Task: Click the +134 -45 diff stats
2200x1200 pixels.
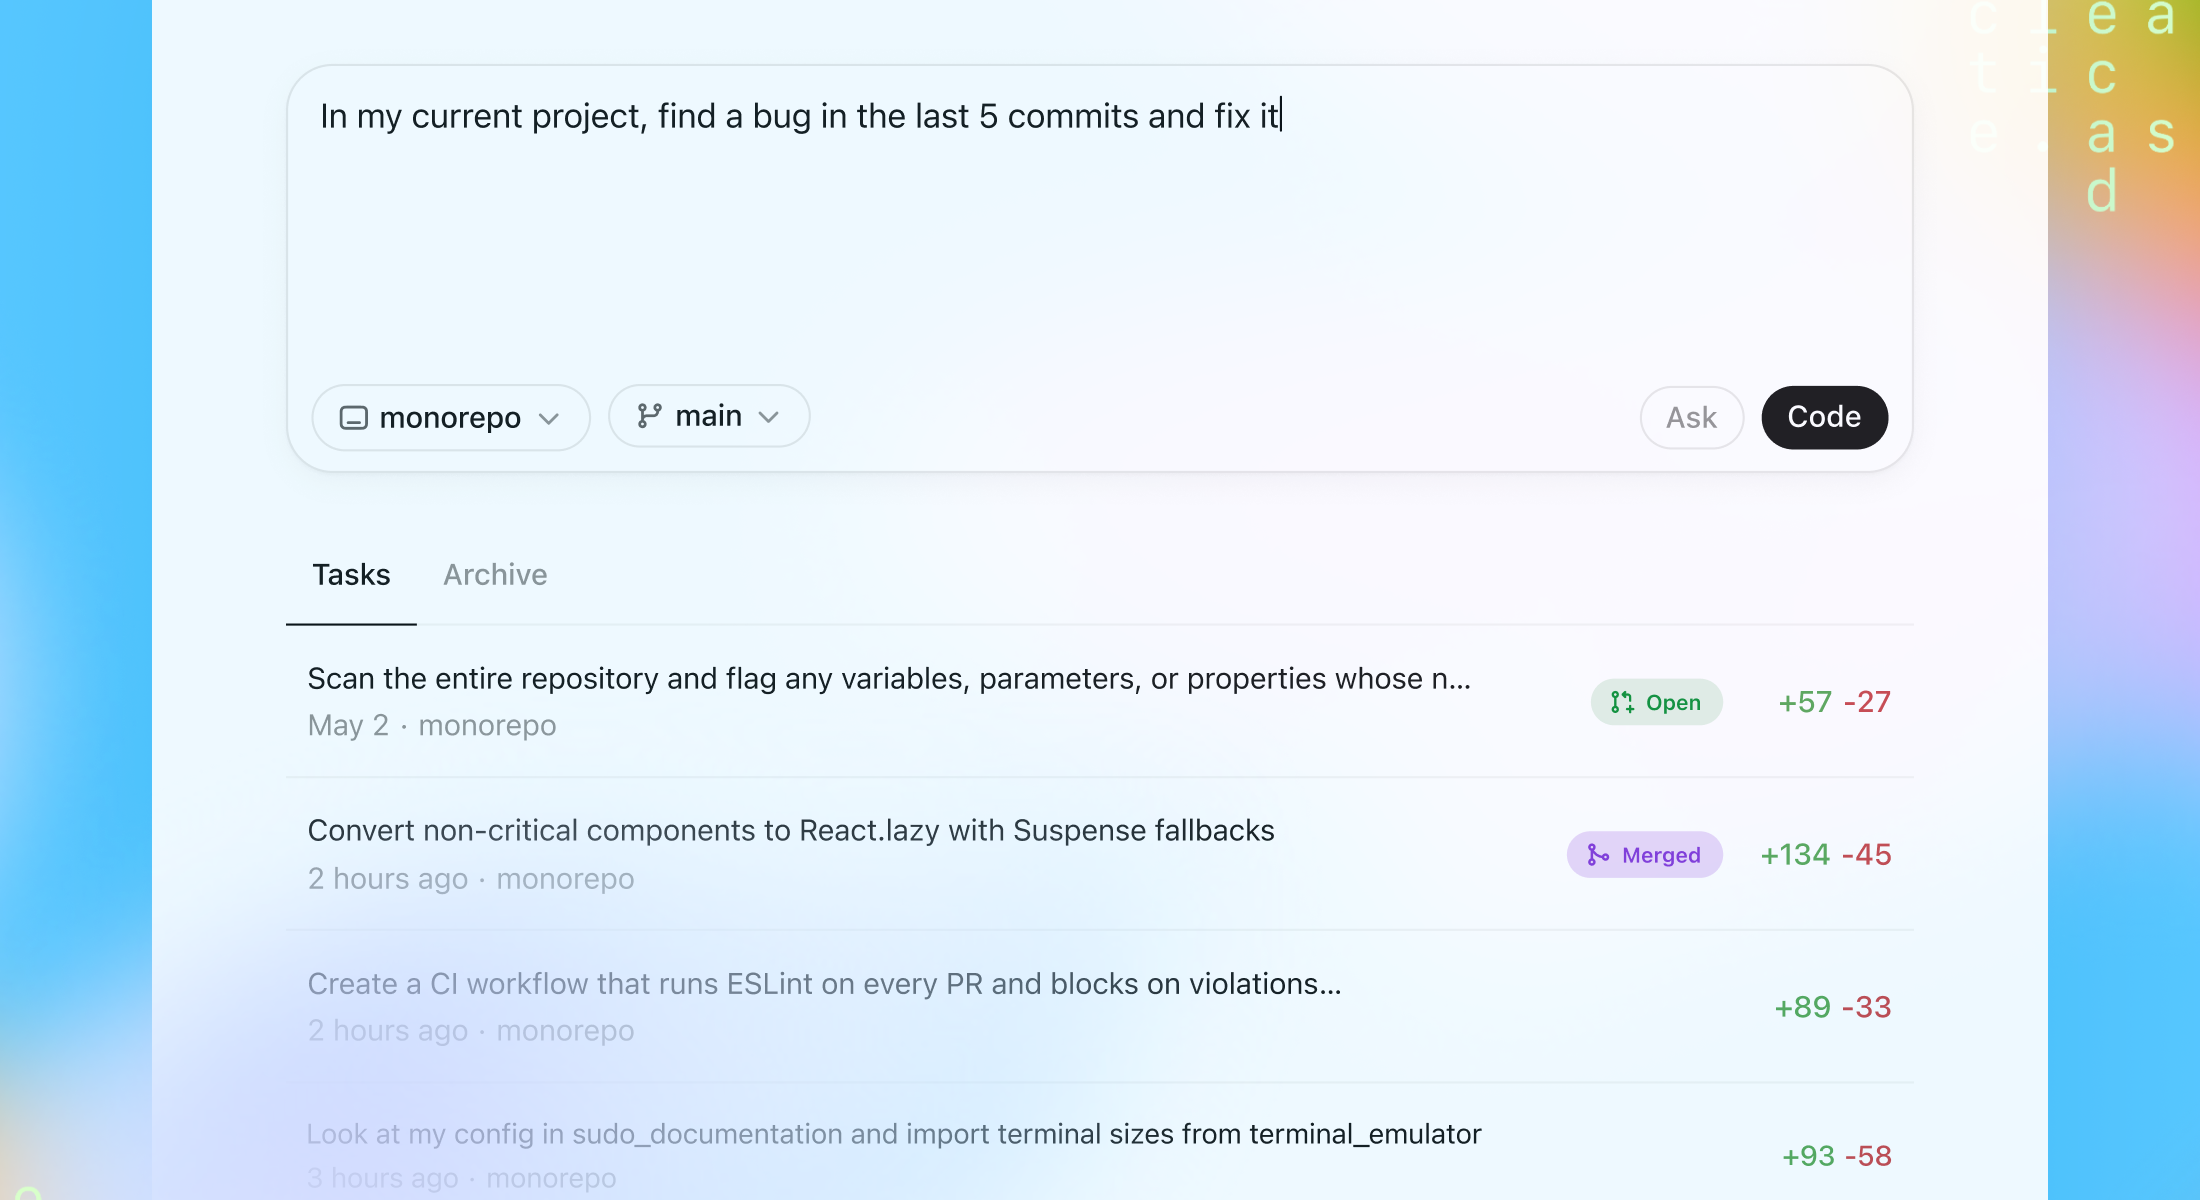Action: click(x=1826, y=855)
